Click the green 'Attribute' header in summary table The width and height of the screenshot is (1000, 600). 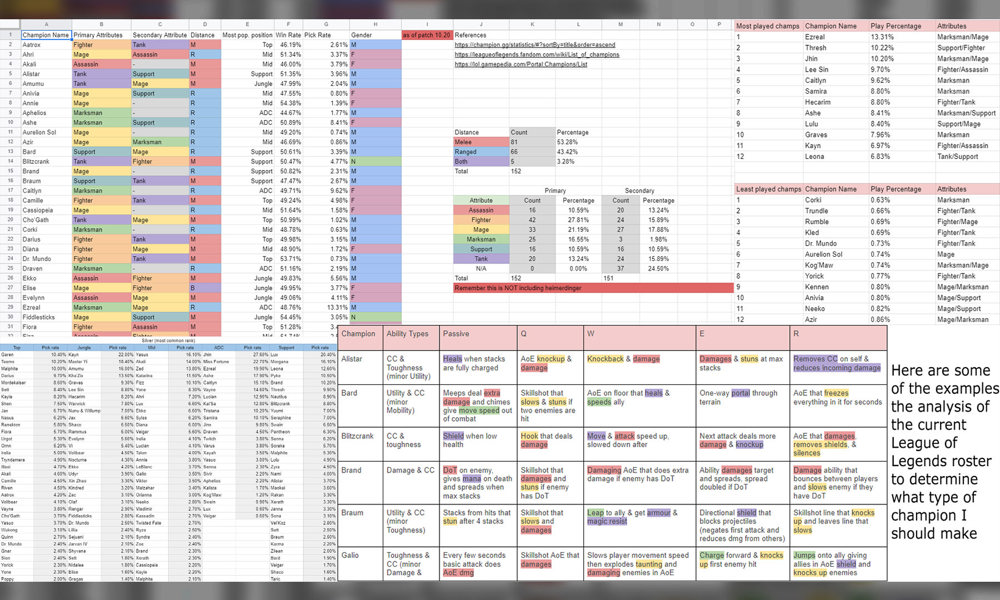coord(481,200)
